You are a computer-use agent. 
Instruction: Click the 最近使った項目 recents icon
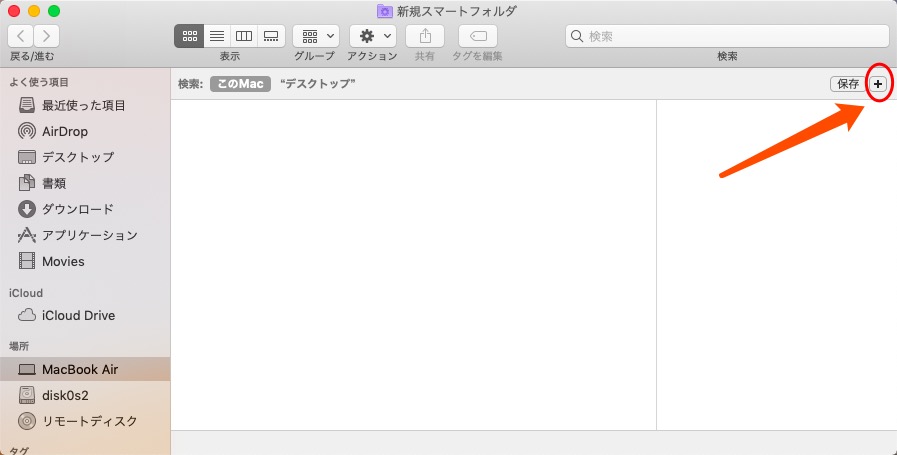coord(27,105)
